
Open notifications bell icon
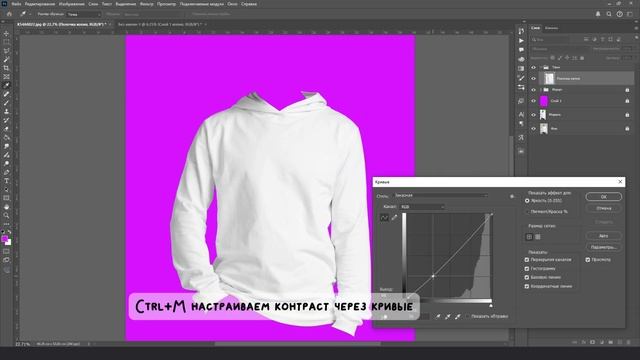(x=598, y=14)
